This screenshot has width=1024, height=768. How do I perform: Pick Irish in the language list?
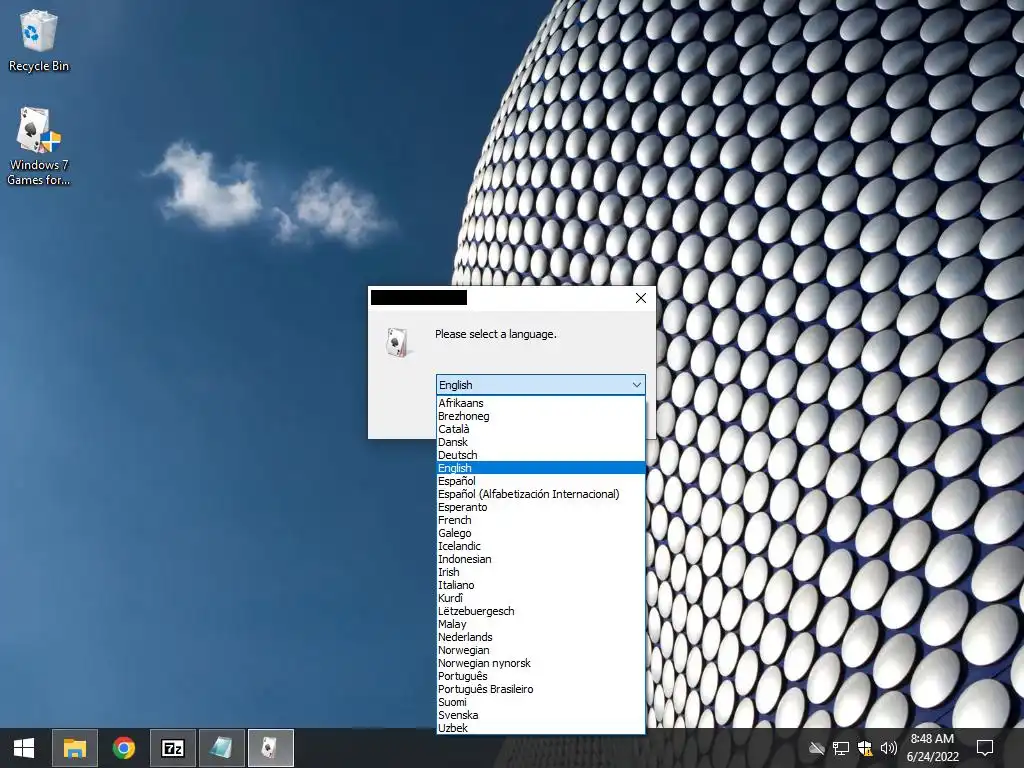pos(541,572)
